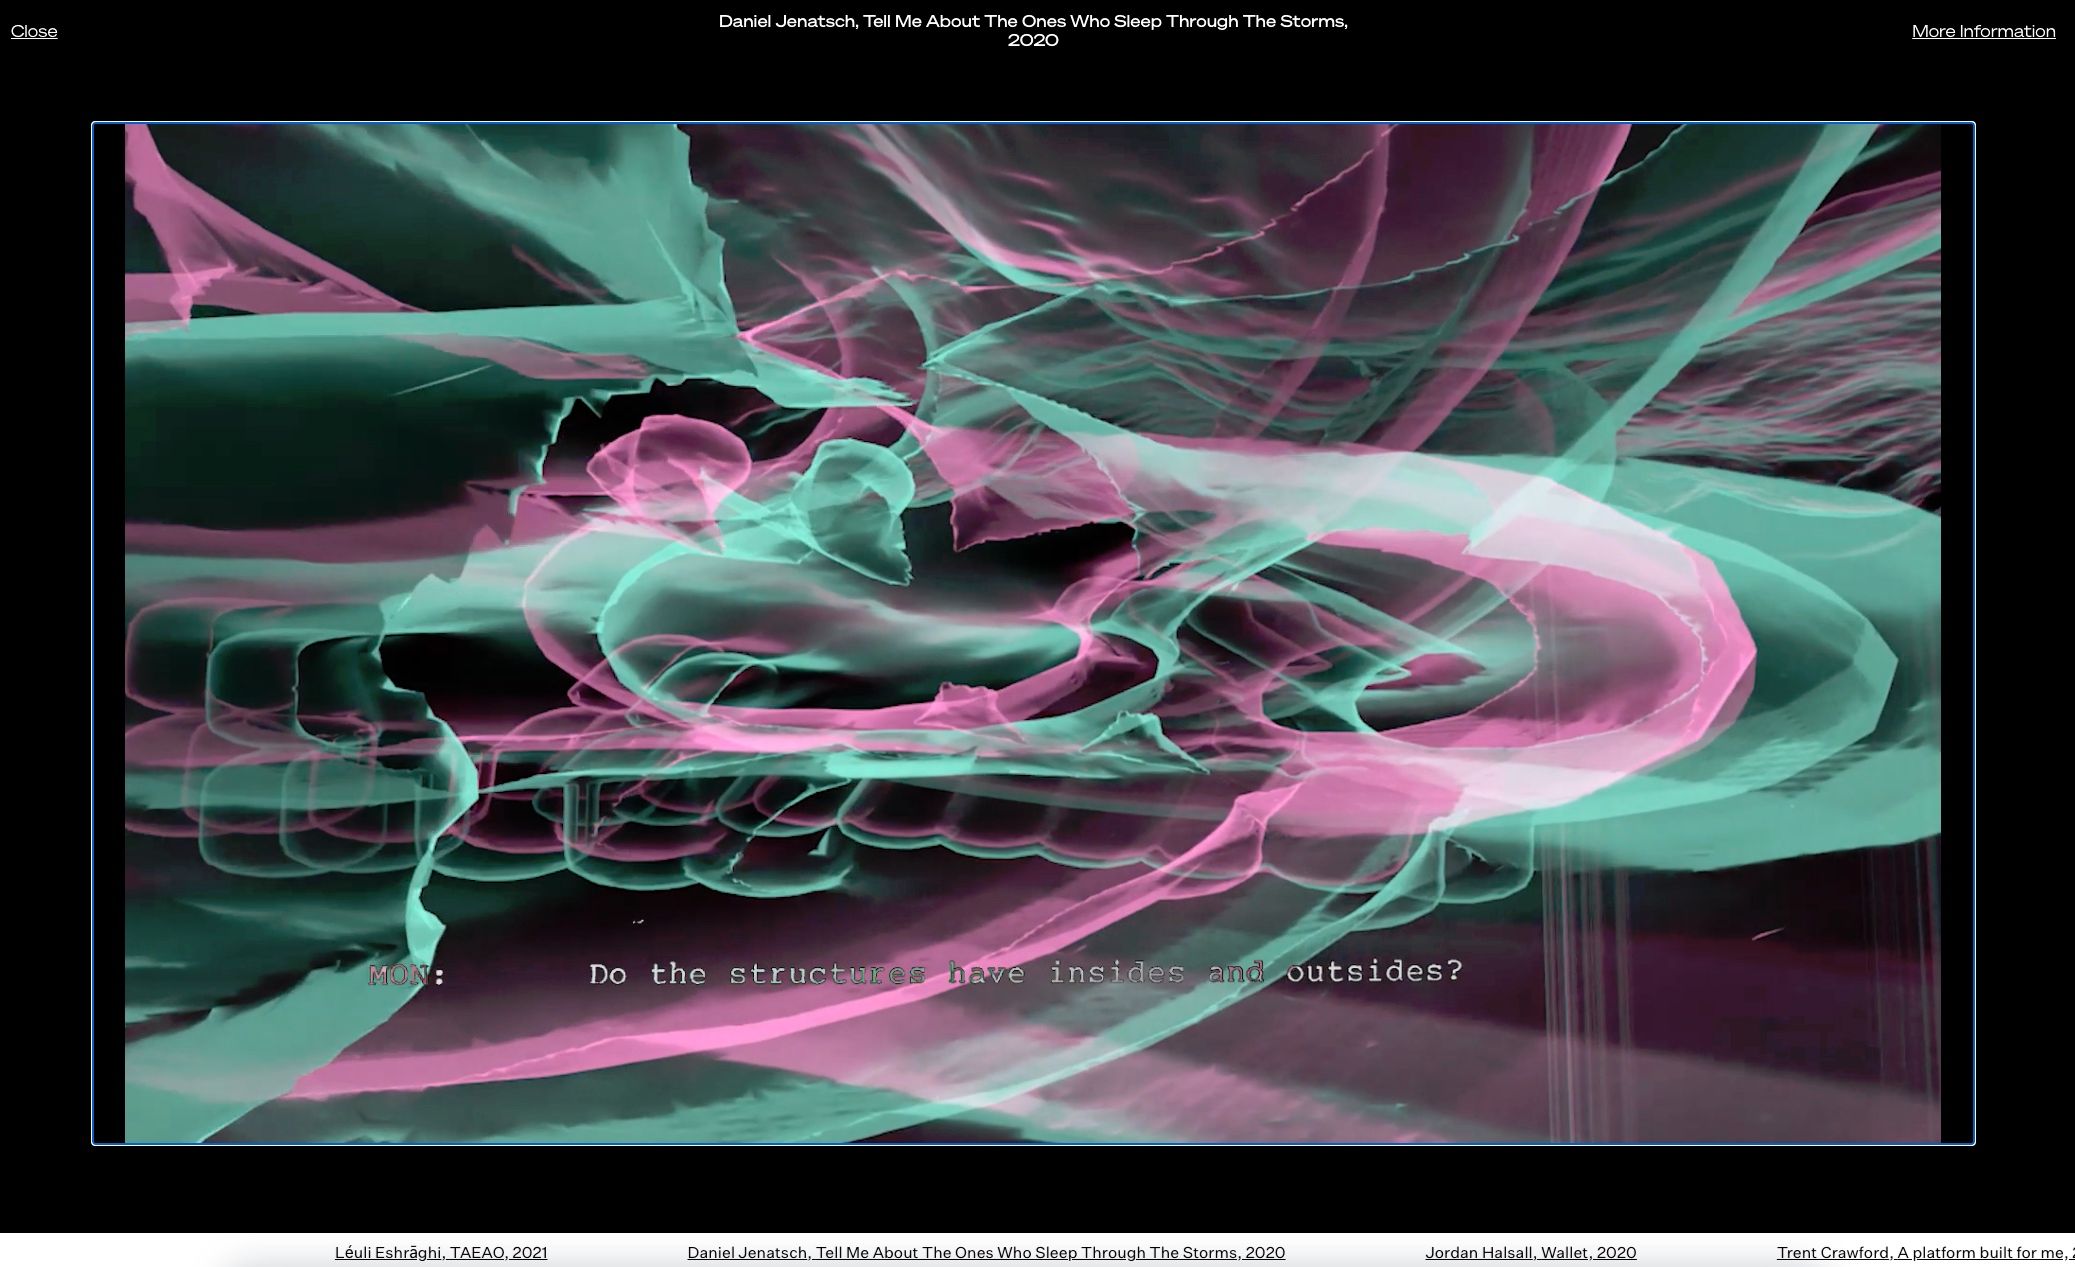The height and width of the screenshot is (1267, 2075).
Task: Click the year 2020 under the title
Action: coord(1032,41)
